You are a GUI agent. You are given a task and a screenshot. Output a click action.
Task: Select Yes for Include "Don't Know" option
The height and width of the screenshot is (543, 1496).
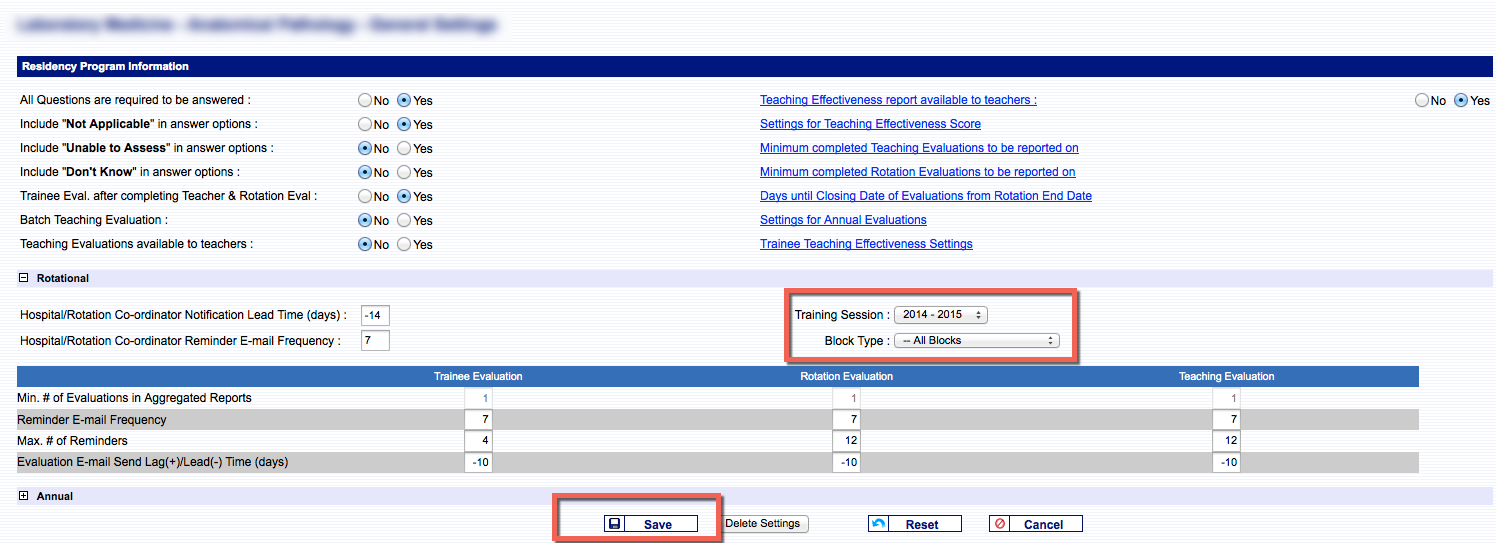[404, 173]
